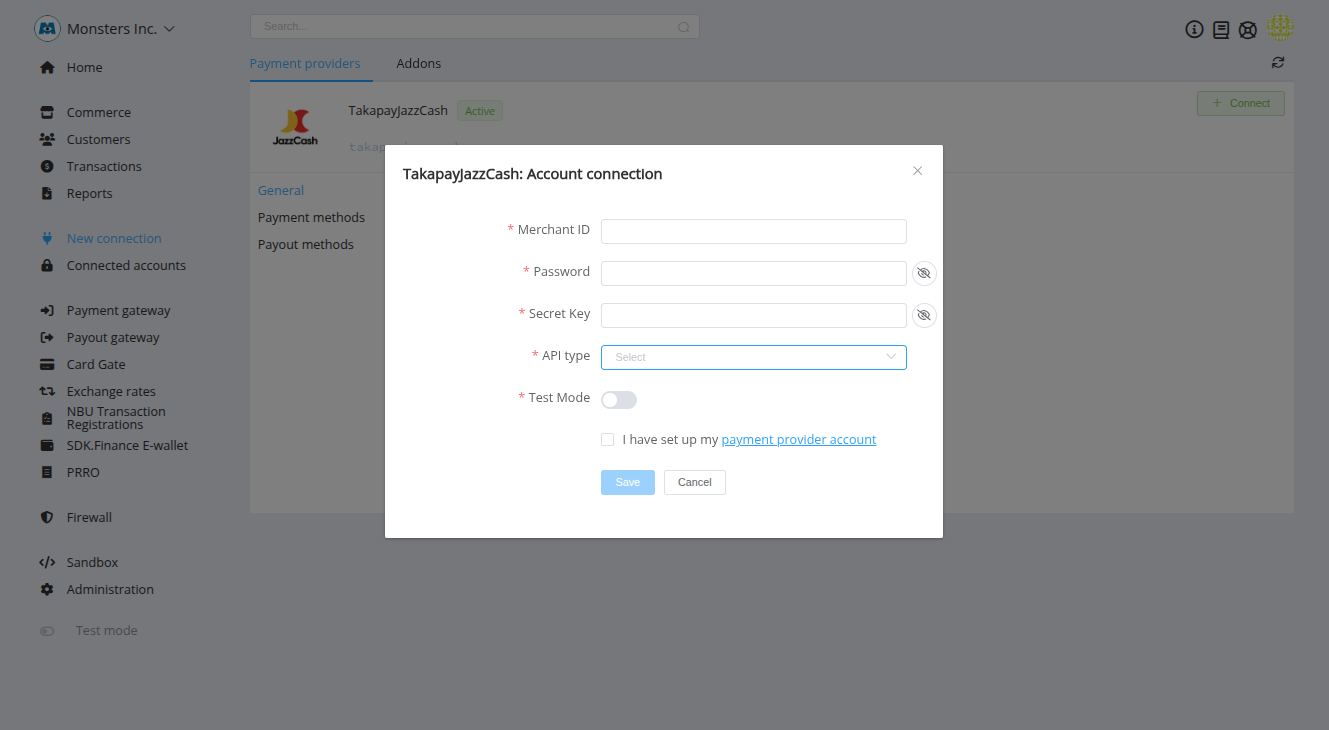Open the API type dropdown
1329x730 pixels.
(x=753, y=357)
